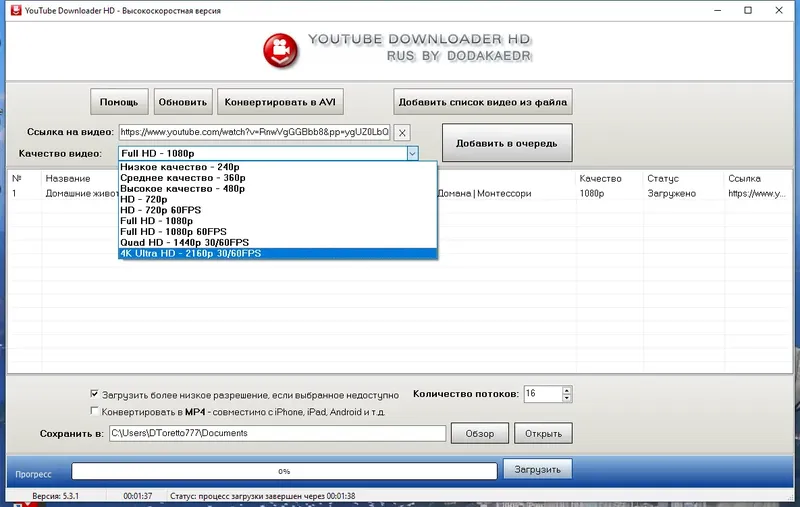This screenshot has width=800, height=507.
Task: Decrease Количество потоков with down arrow
Action: 566,398
